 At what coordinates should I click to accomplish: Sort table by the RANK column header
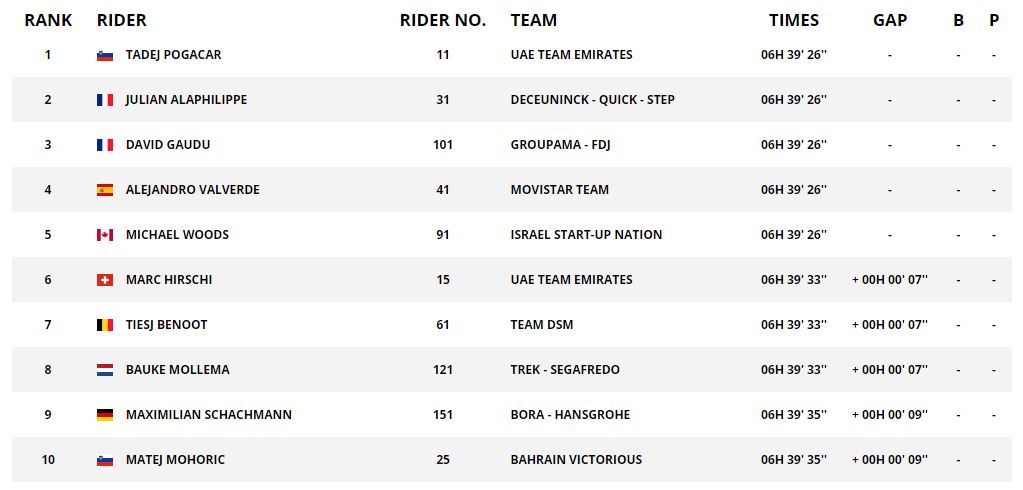[48, 20]
